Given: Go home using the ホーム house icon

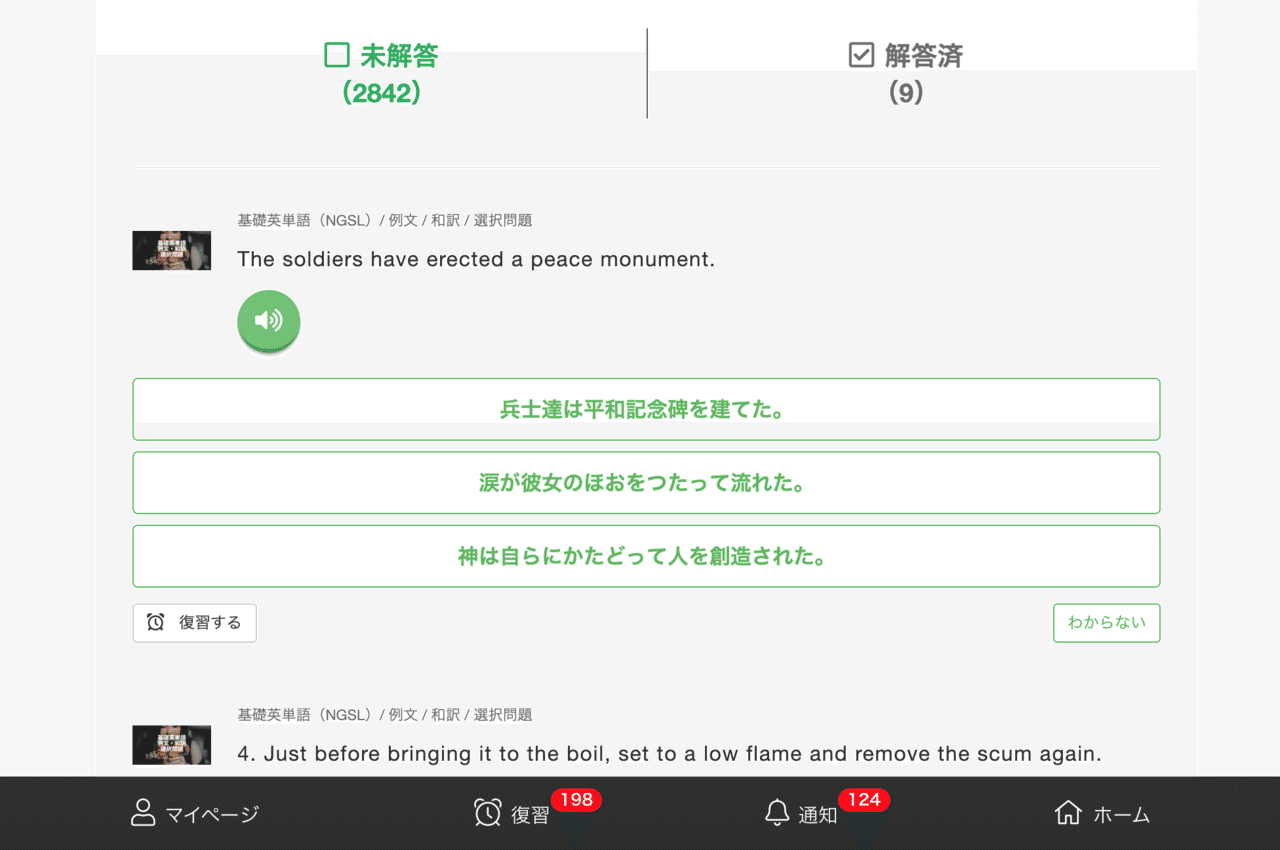Looking at the screenshot, I should coord(1068,814).
